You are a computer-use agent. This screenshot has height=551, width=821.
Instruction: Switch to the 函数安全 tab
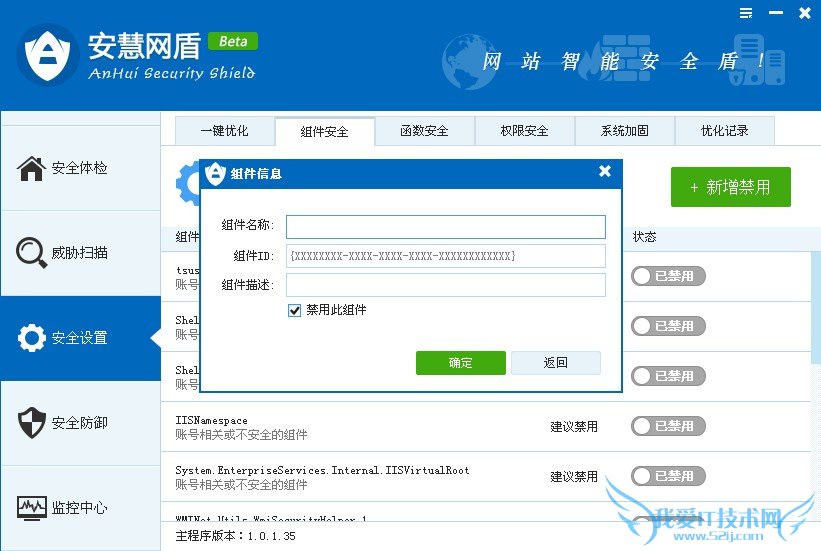(424, 131)
